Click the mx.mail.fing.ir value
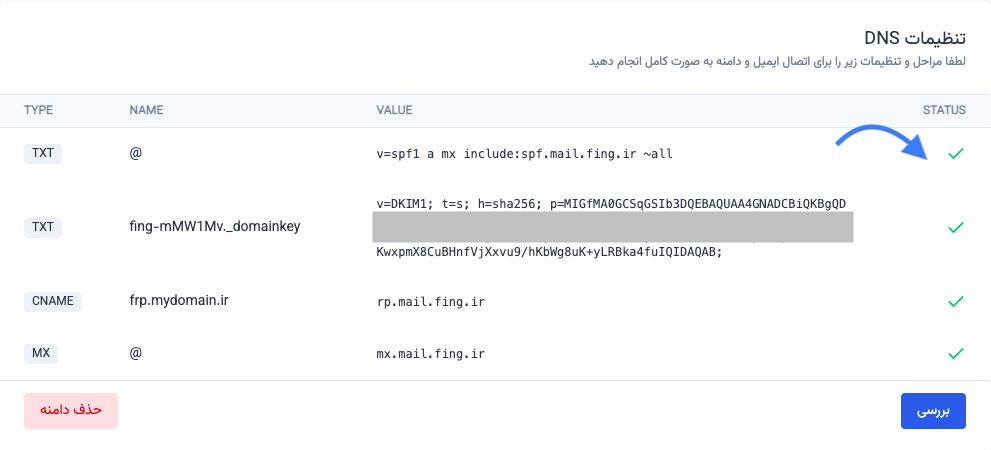The width and height of the screenshot is (991, 450). (x=431, y=354)
